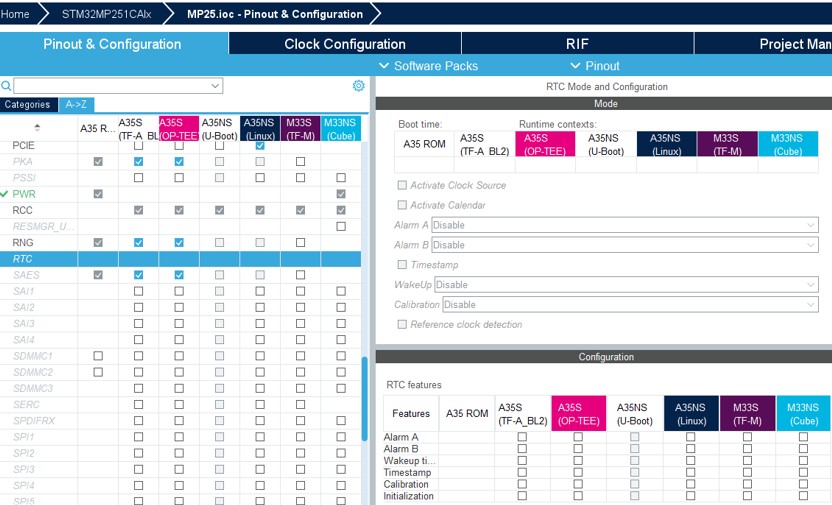The image size is (832, 505).
Task: Open the gear settings icon
Action: click(359, 85)
